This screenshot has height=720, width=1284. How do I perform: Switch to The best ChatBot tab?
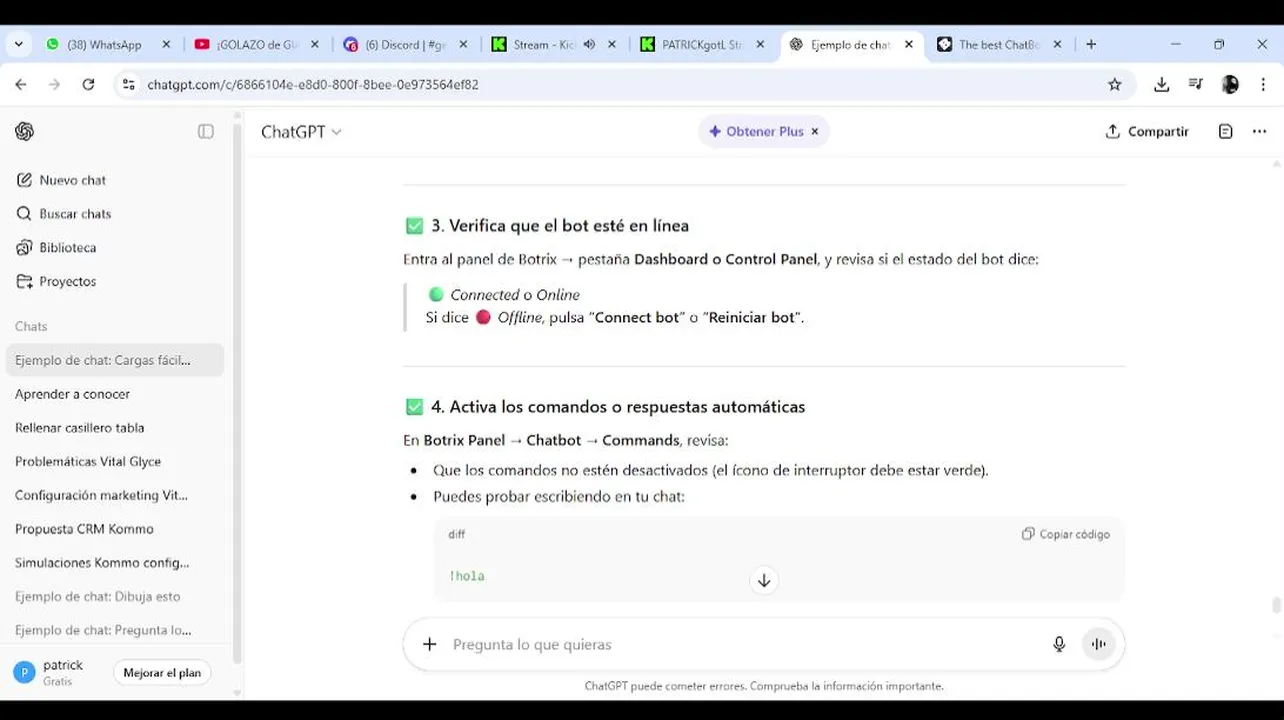(998, 45)
